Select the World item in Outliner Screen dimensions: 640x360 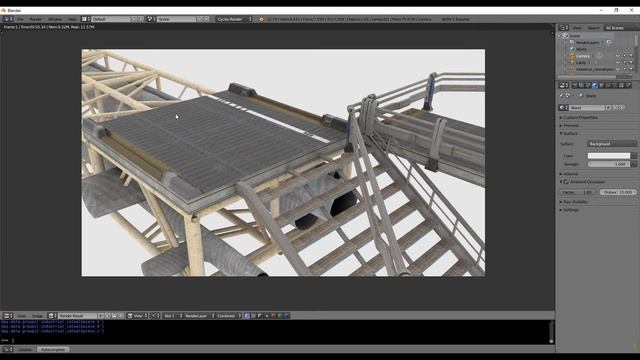581,49
